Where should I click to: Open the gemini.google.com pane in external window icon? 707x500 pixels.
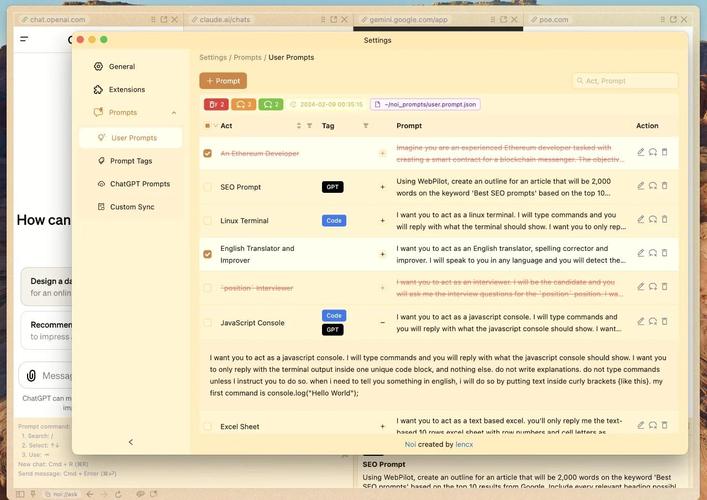point(504,19)
